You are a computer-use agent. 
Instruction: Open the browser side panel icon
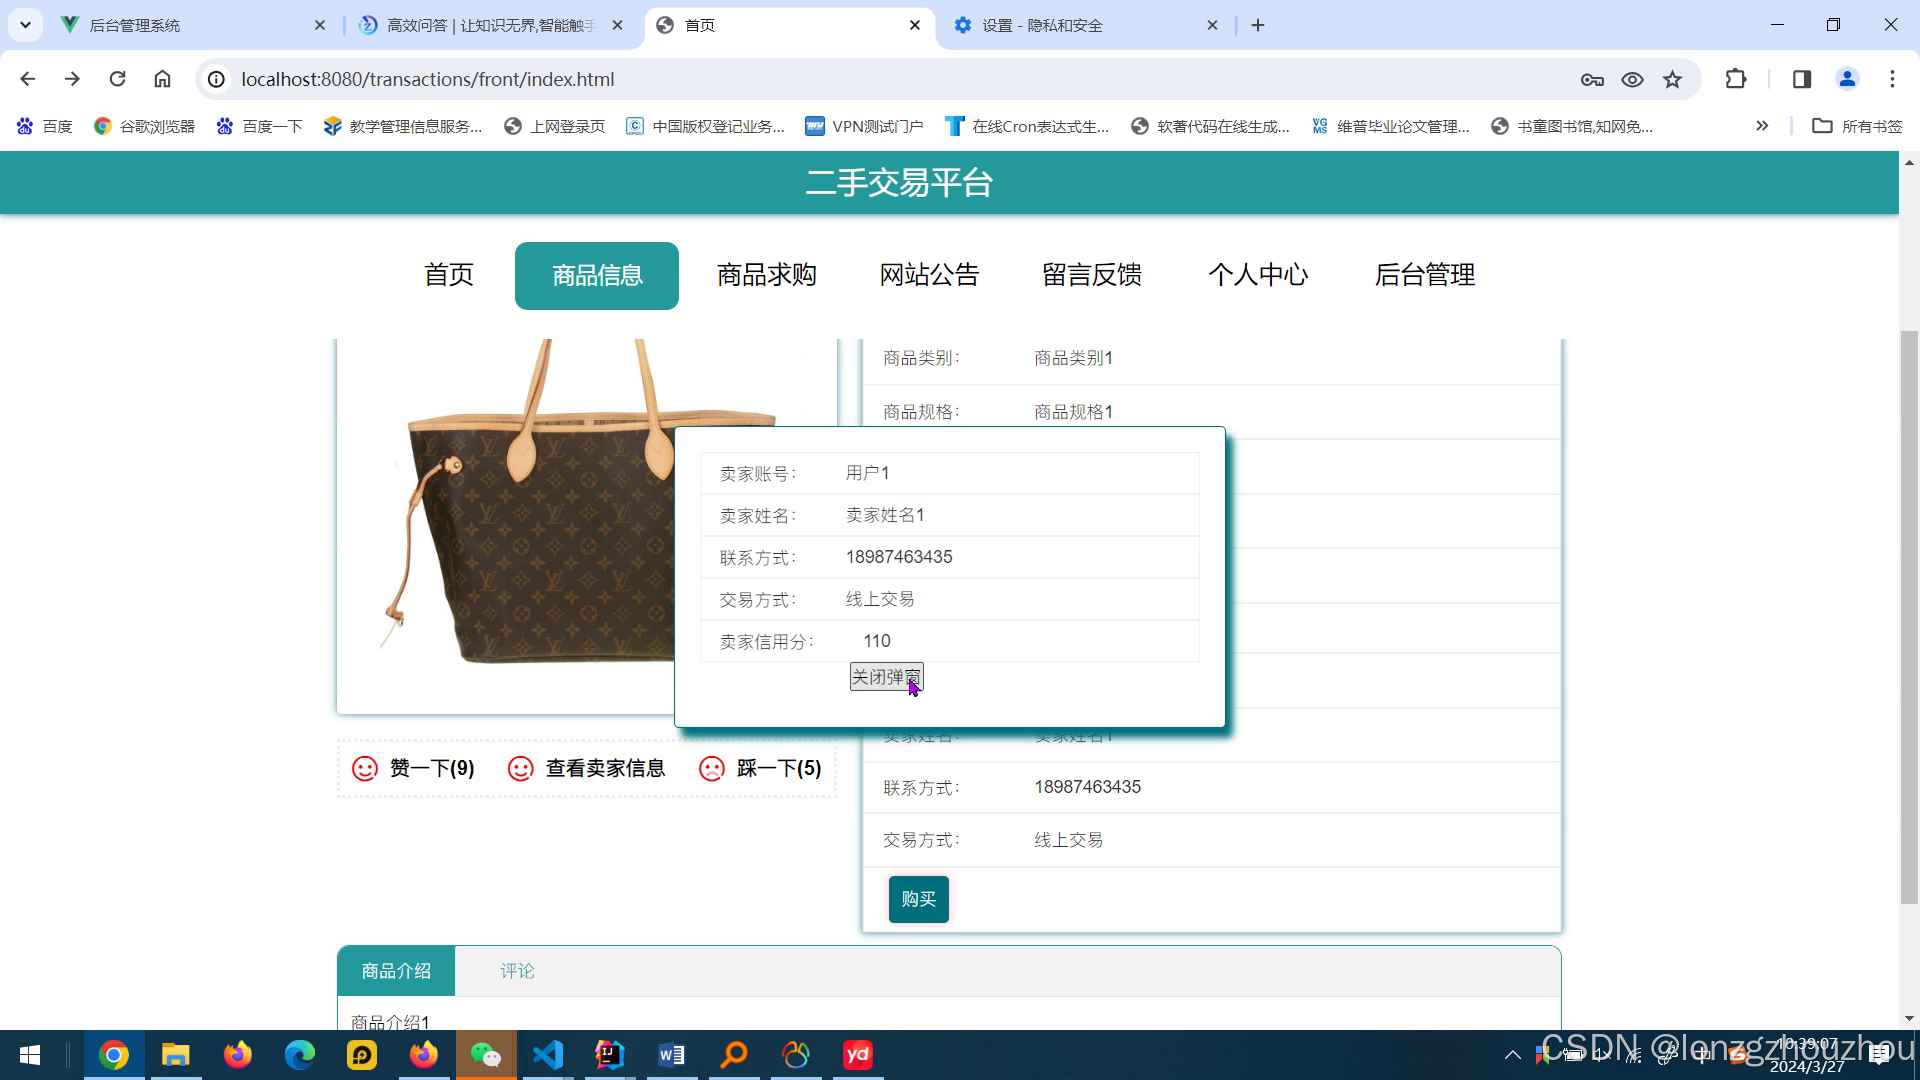1802,79
